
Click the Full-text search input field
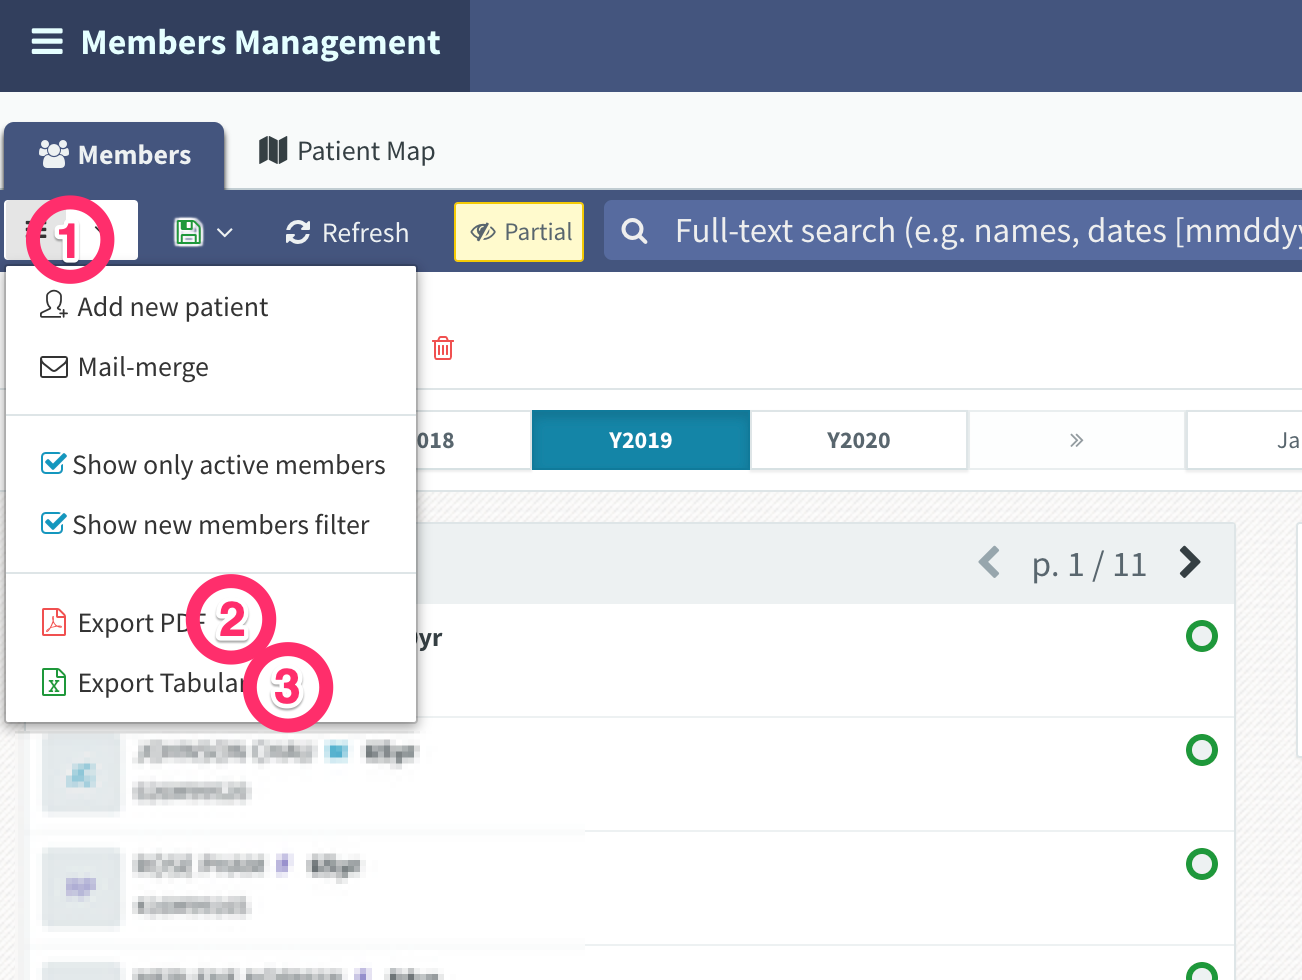coord(987,232)
